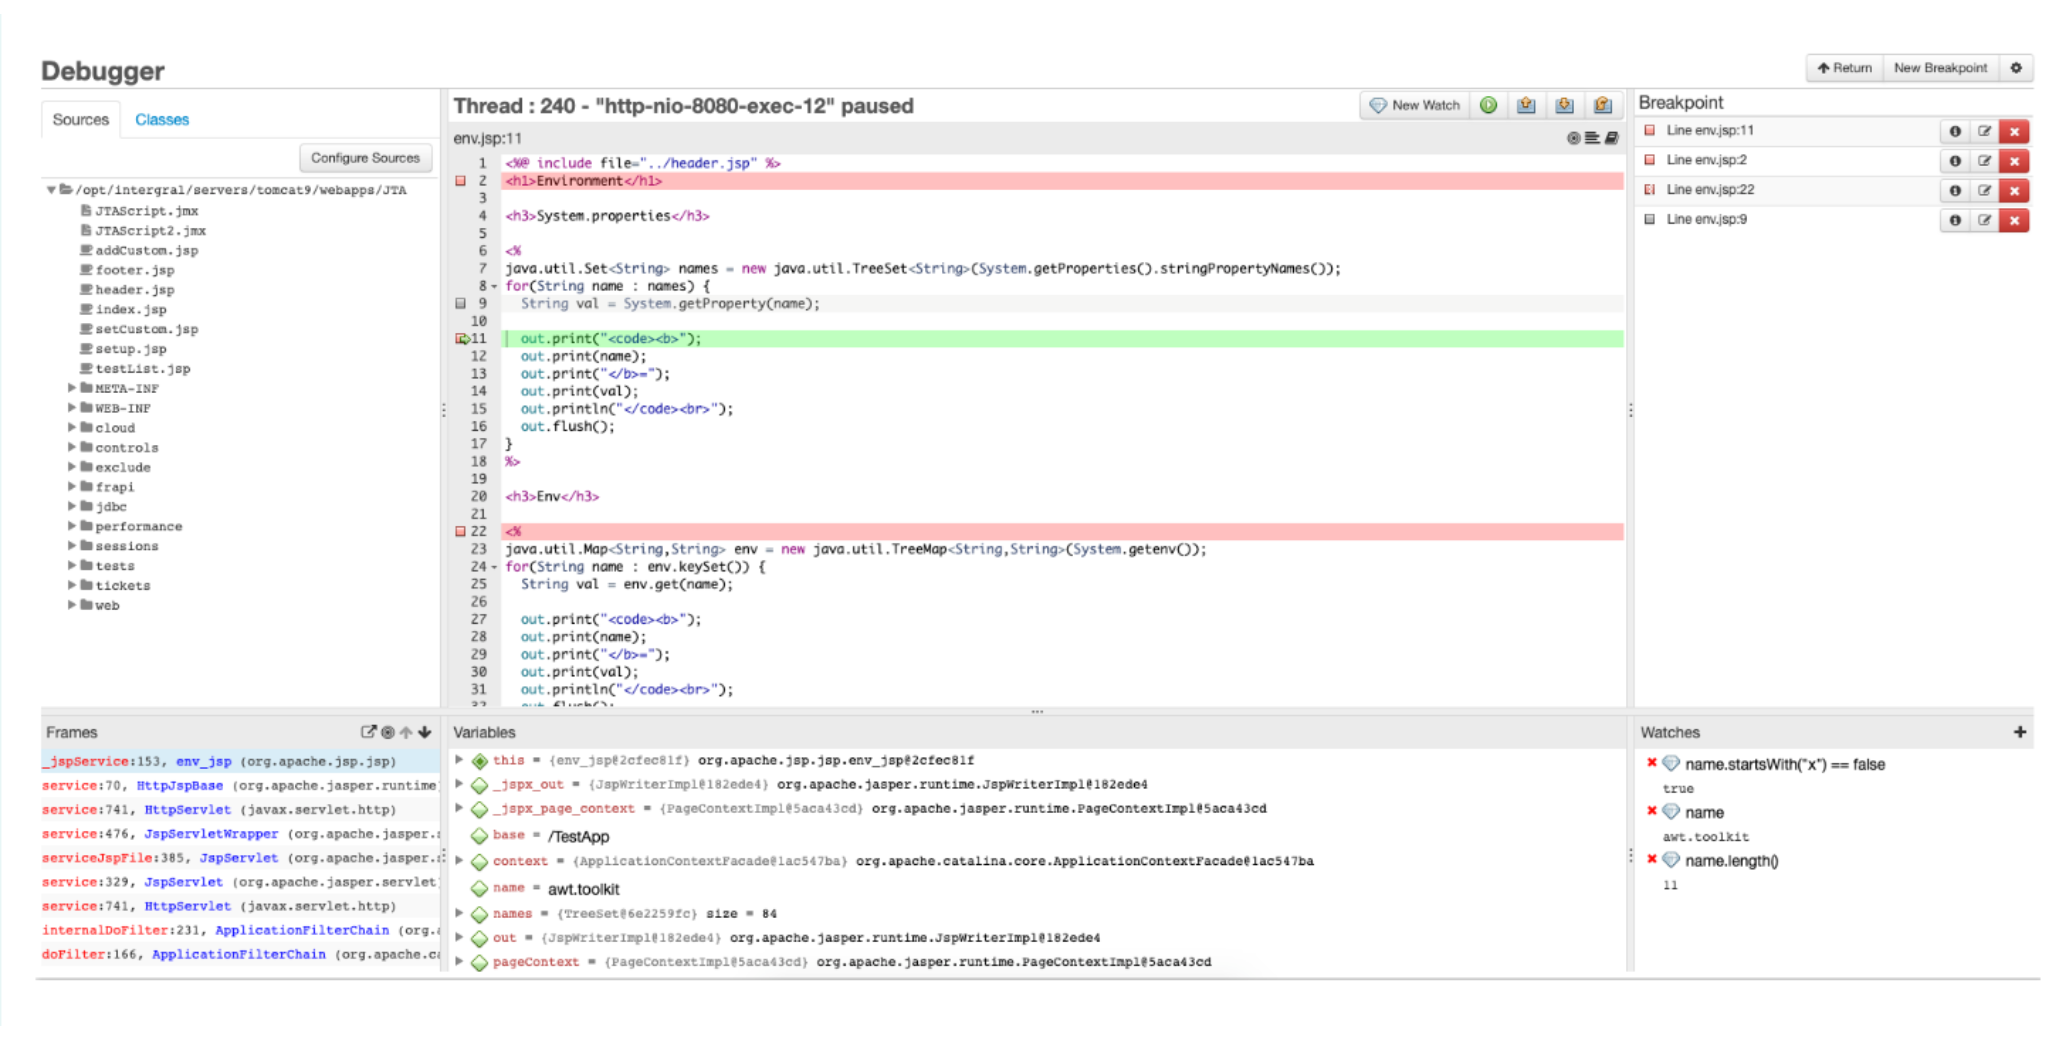Screen dimensions: 2060x1040
Task: Click the book icon in source header
Action: coord(1611,138)
